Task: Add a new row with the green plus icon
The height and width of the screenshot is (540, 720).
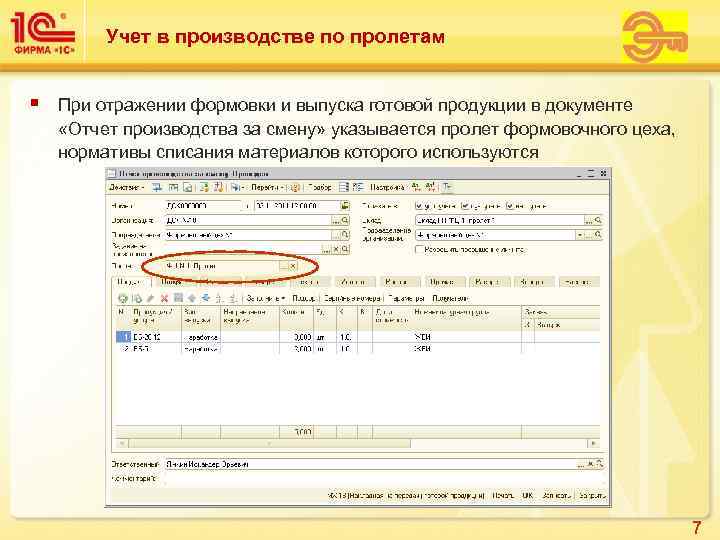Action: pyautogui.click(x=123, y=298)
